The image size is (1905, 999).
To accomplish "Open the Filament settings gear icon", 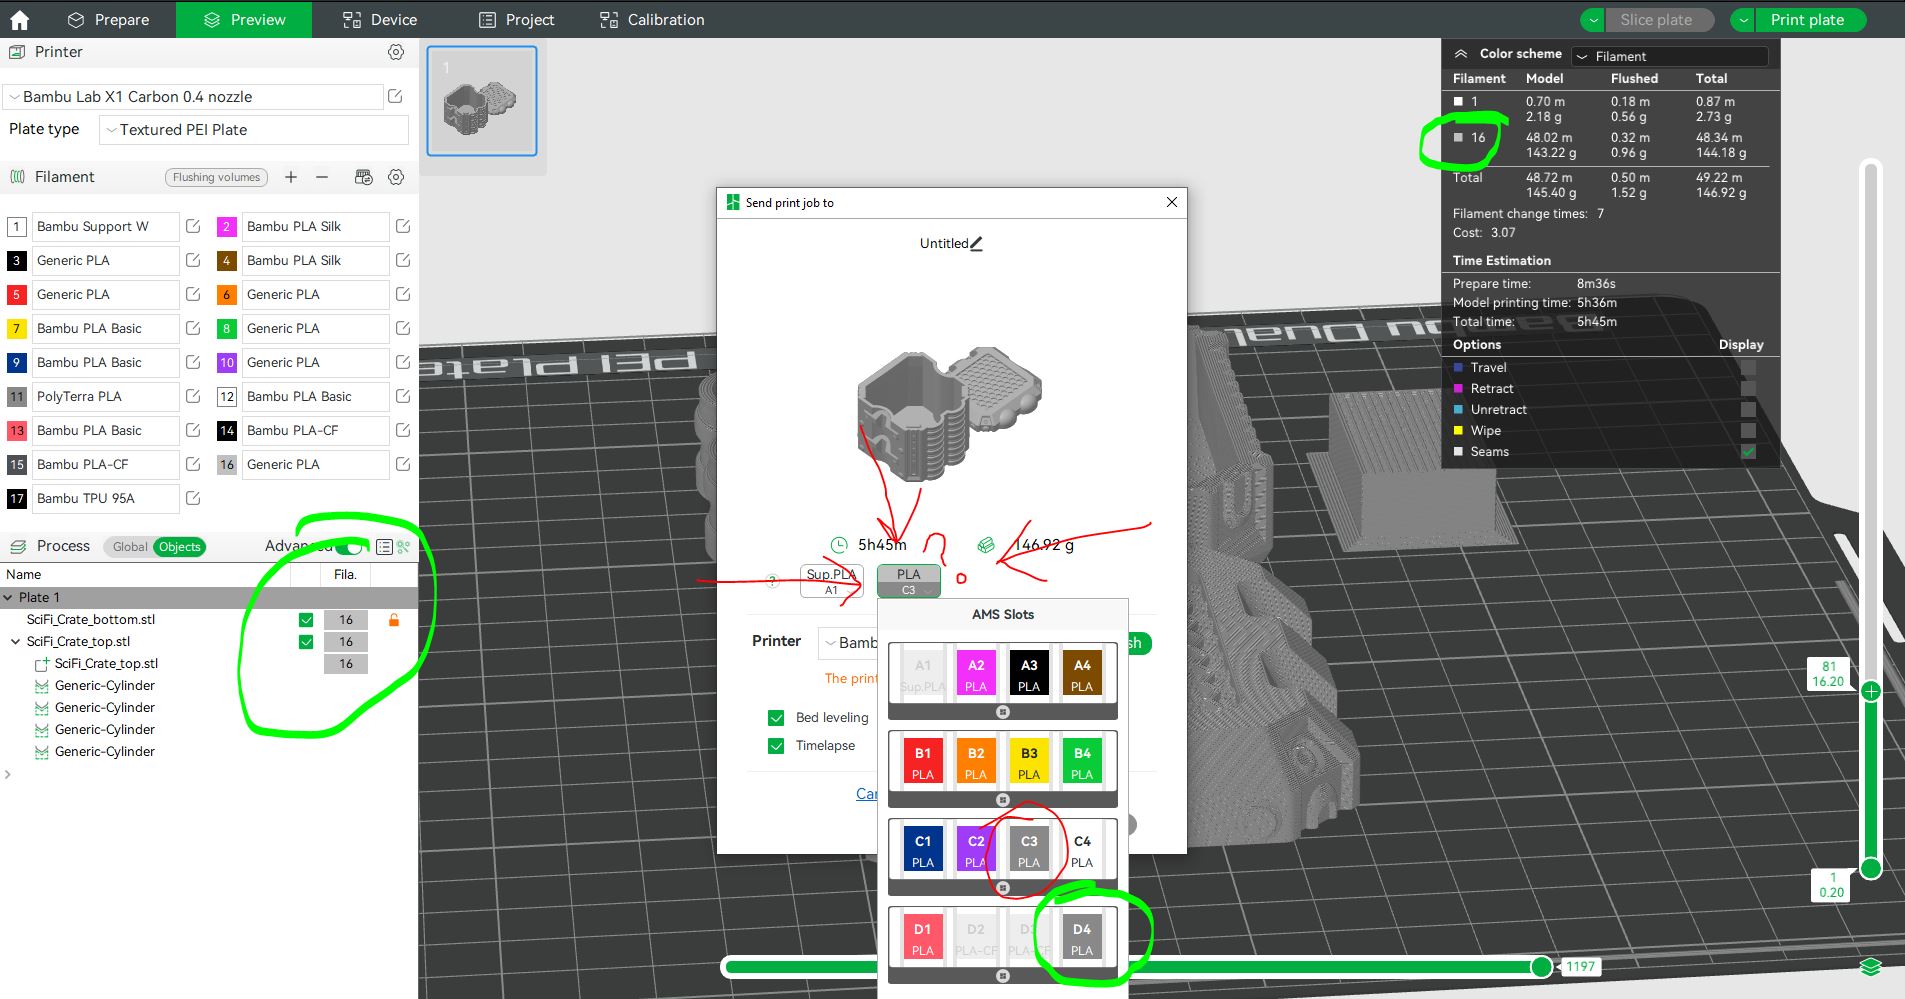I will (x=397, y=177).
